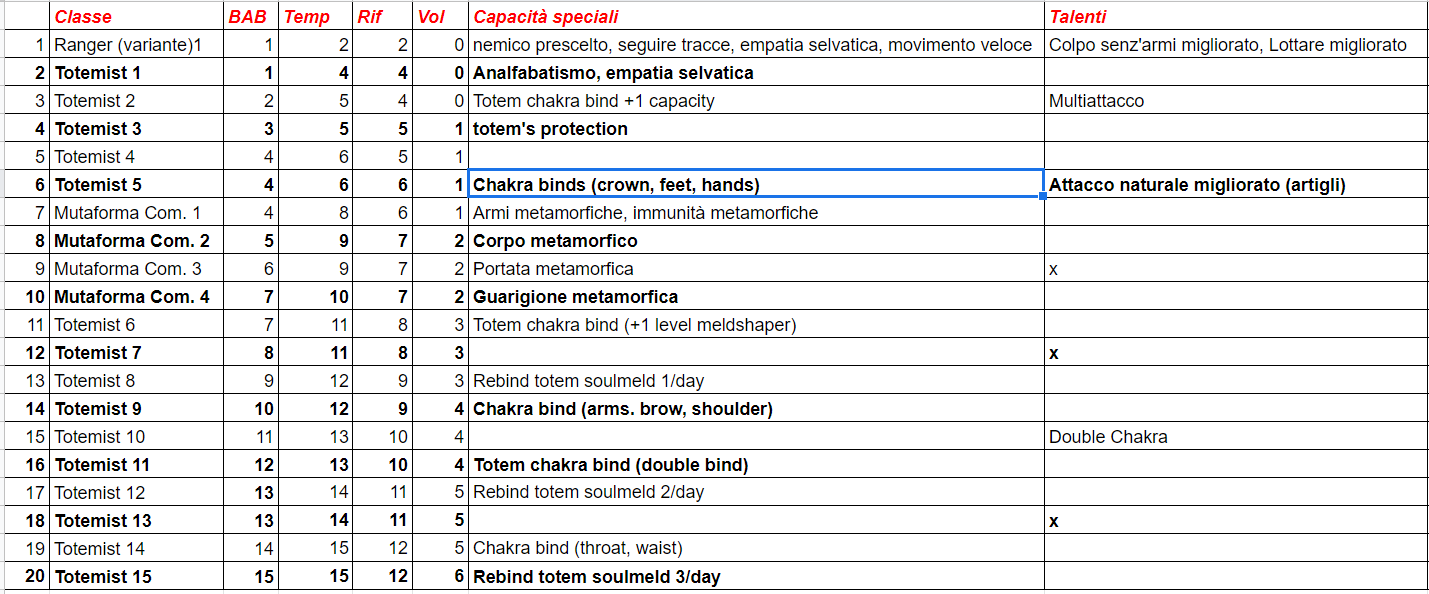This screenshot has height=594, width=1429.
Task: Select the 'Vol' column header
Action: pyautogui.click(x=440, y=17)
